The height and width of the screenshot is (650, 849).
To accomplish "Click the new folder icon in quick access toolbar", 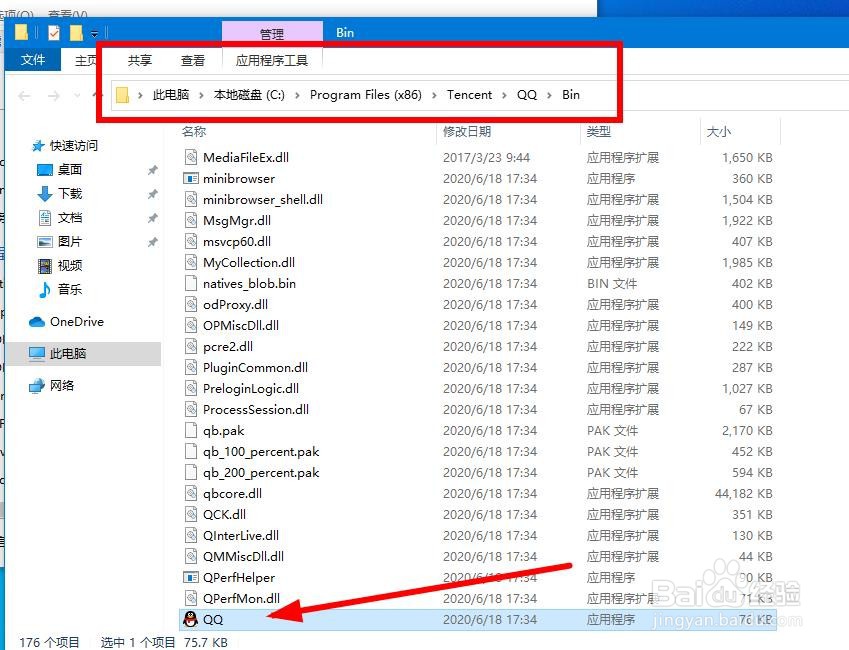I will coord(76,33).
